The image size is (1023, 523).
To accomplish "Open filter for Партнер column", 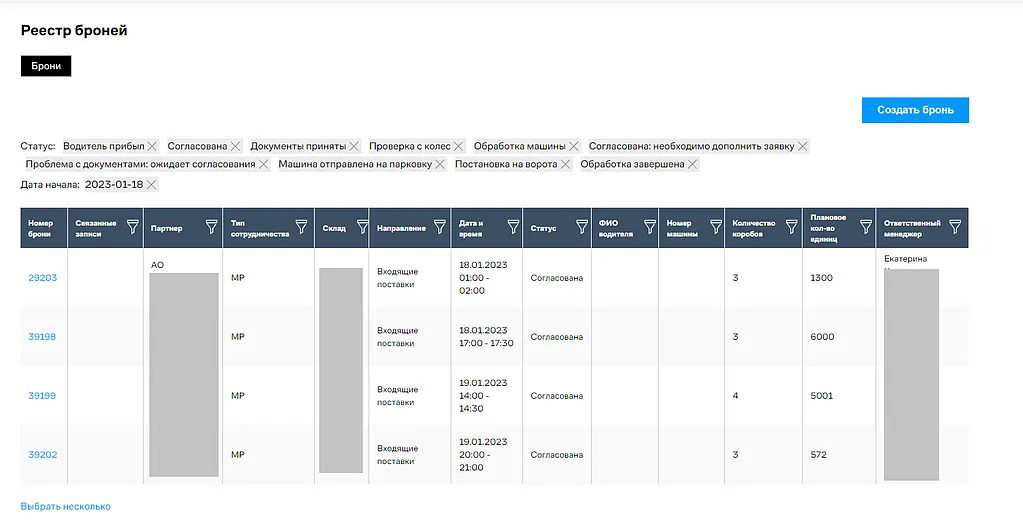I will [211, 228].
